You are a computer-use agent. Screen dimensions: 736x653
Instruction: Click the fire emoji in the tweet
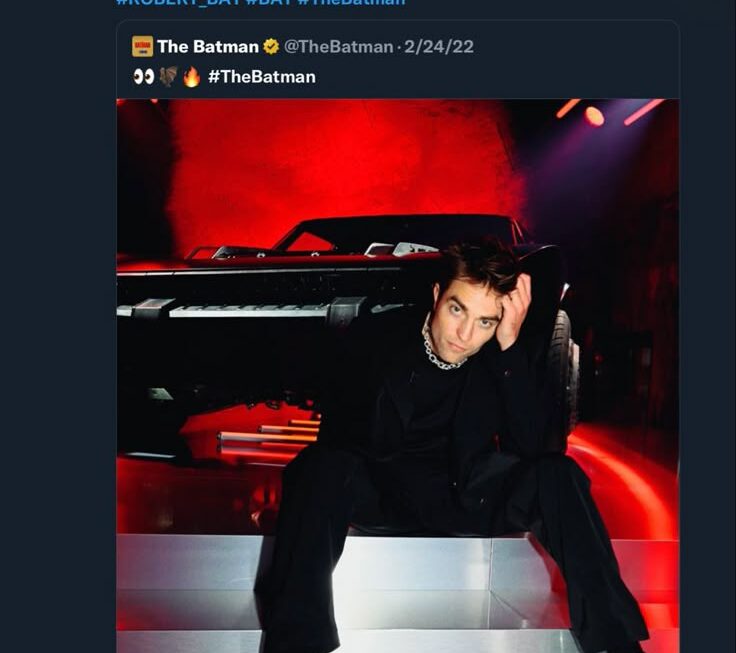(x=191, y=77)
